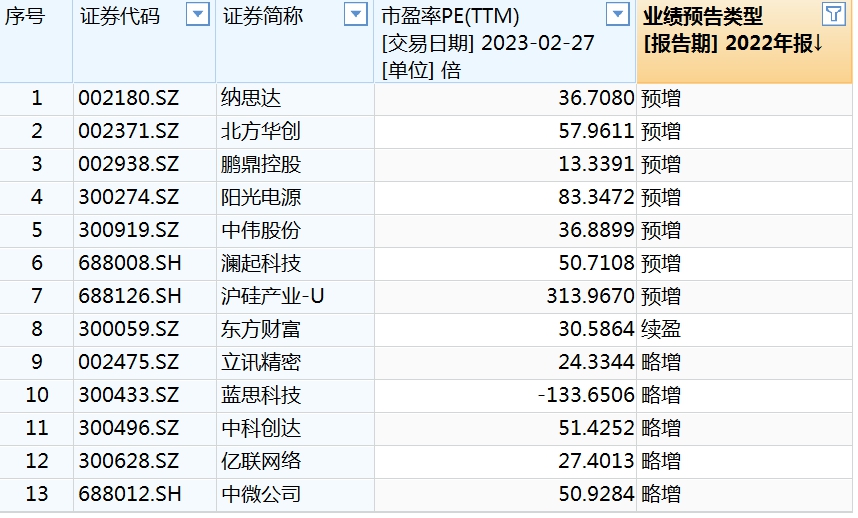This screenshot has width=858, height=518.
Task: Click the 证券代码 header text
Action: [x=120, y=16]
